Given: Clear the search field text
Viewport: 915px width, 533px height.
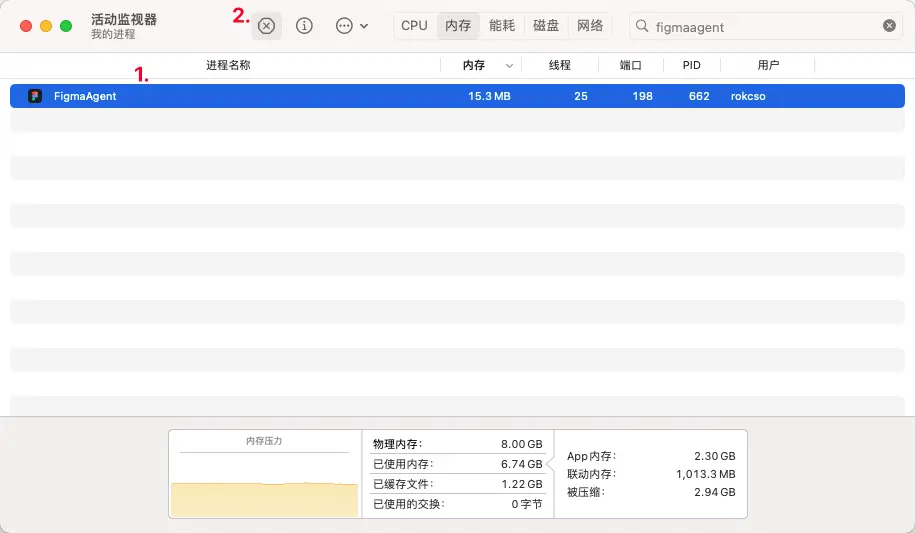Looking at the screenshot, I should 889,26.
